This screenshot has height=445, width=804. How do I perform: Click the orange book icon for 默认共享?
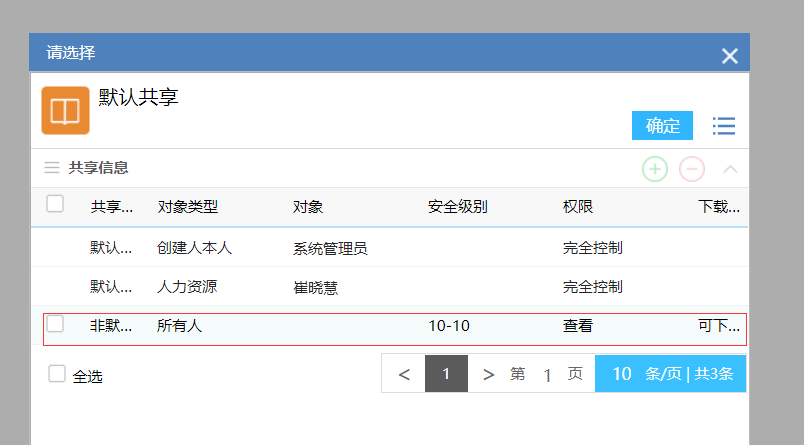pyautogui.click(x=65, y=110)
